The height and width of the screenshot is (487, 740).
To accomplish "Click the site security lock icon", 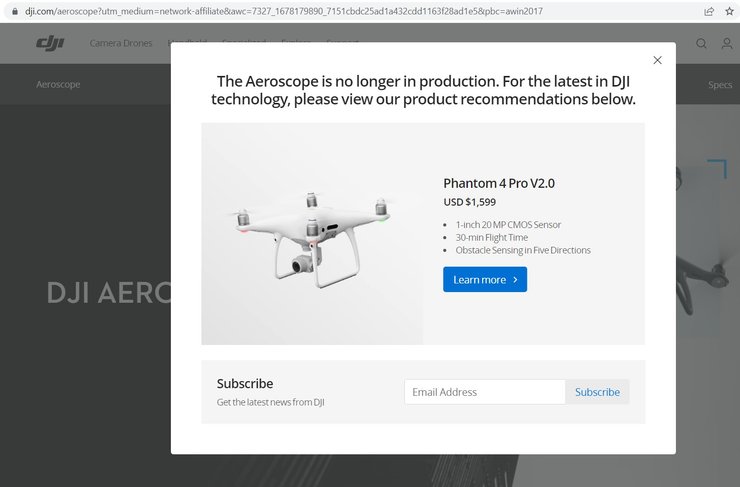I will (x=13, y=11).
